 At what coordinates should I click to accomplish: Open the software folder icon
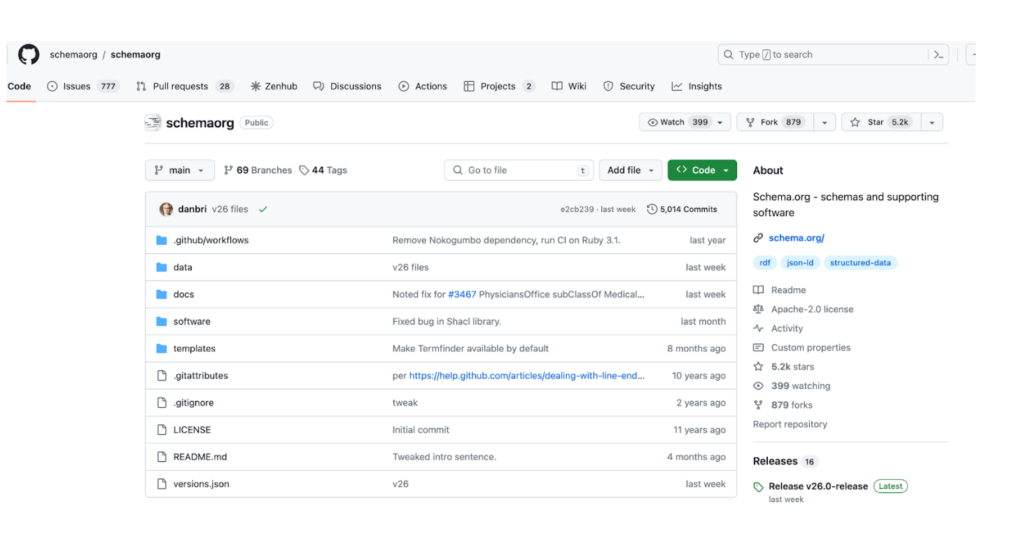pyautogui.click(x=161, y=321)
